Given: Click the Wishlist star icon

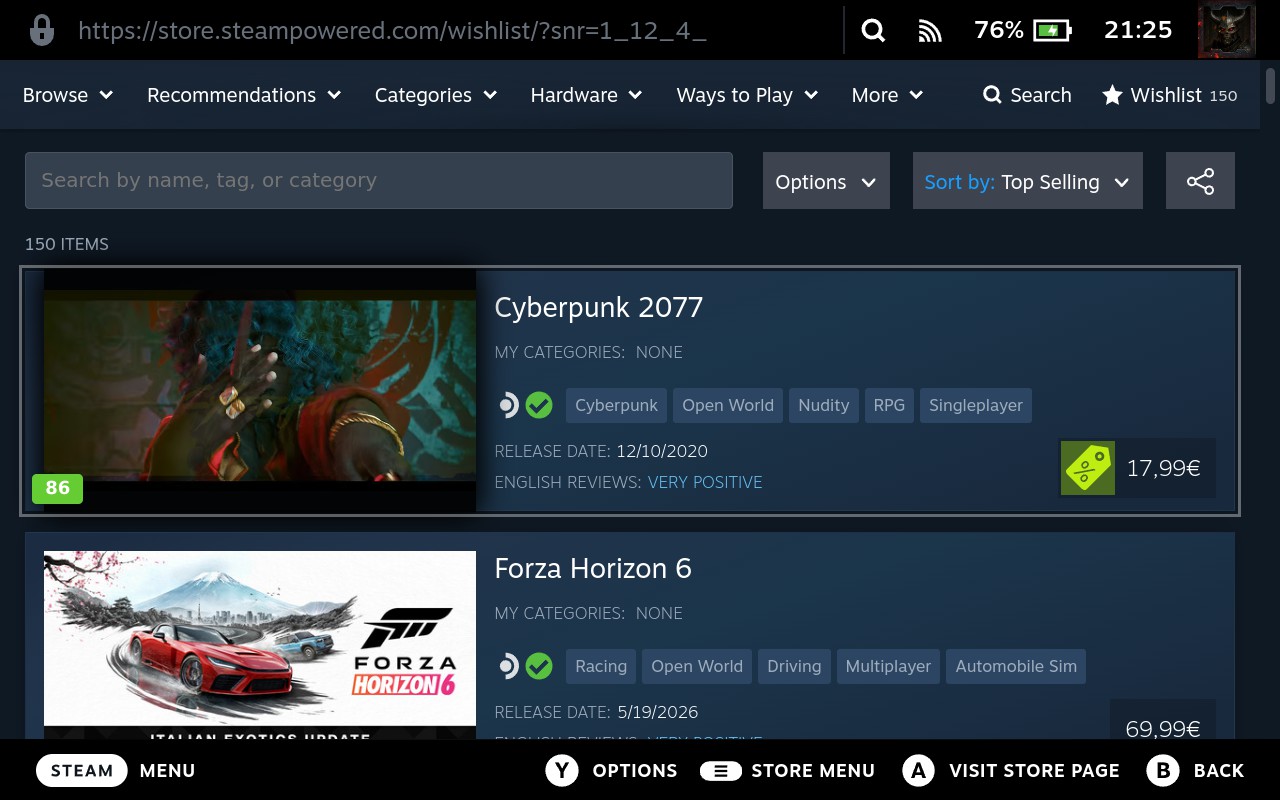Looking at the screenshot, I should 1112,95.
